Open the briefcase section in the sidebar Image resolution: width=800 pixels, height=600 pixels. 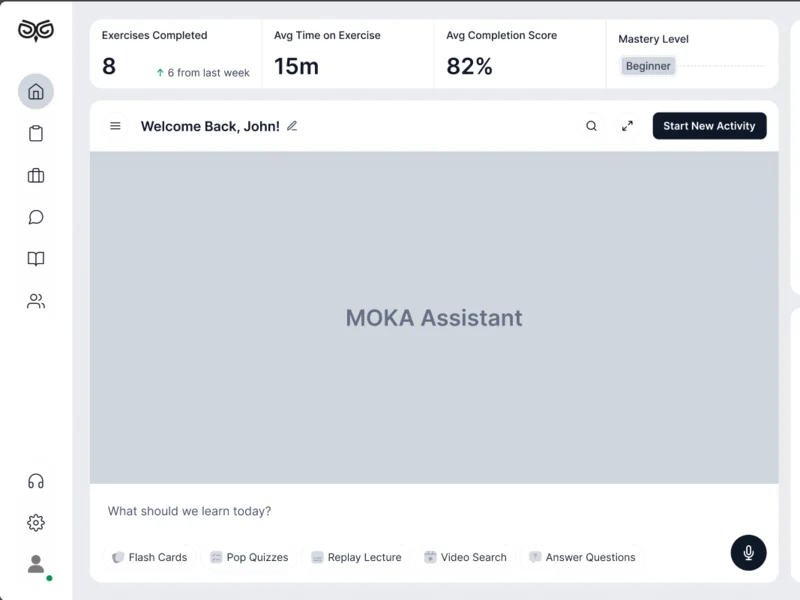(36, 176)
